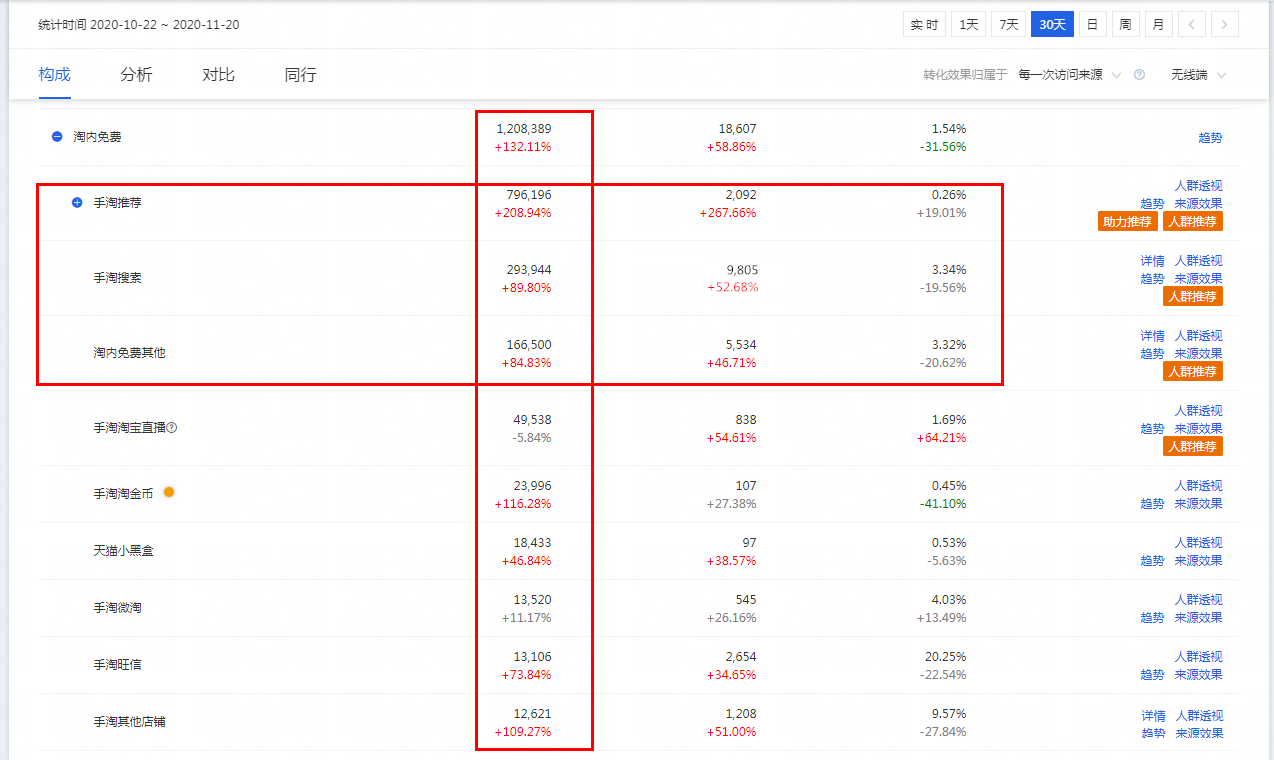
Task: Open 详情 link for 手淘搜索
Action: 1152,261
